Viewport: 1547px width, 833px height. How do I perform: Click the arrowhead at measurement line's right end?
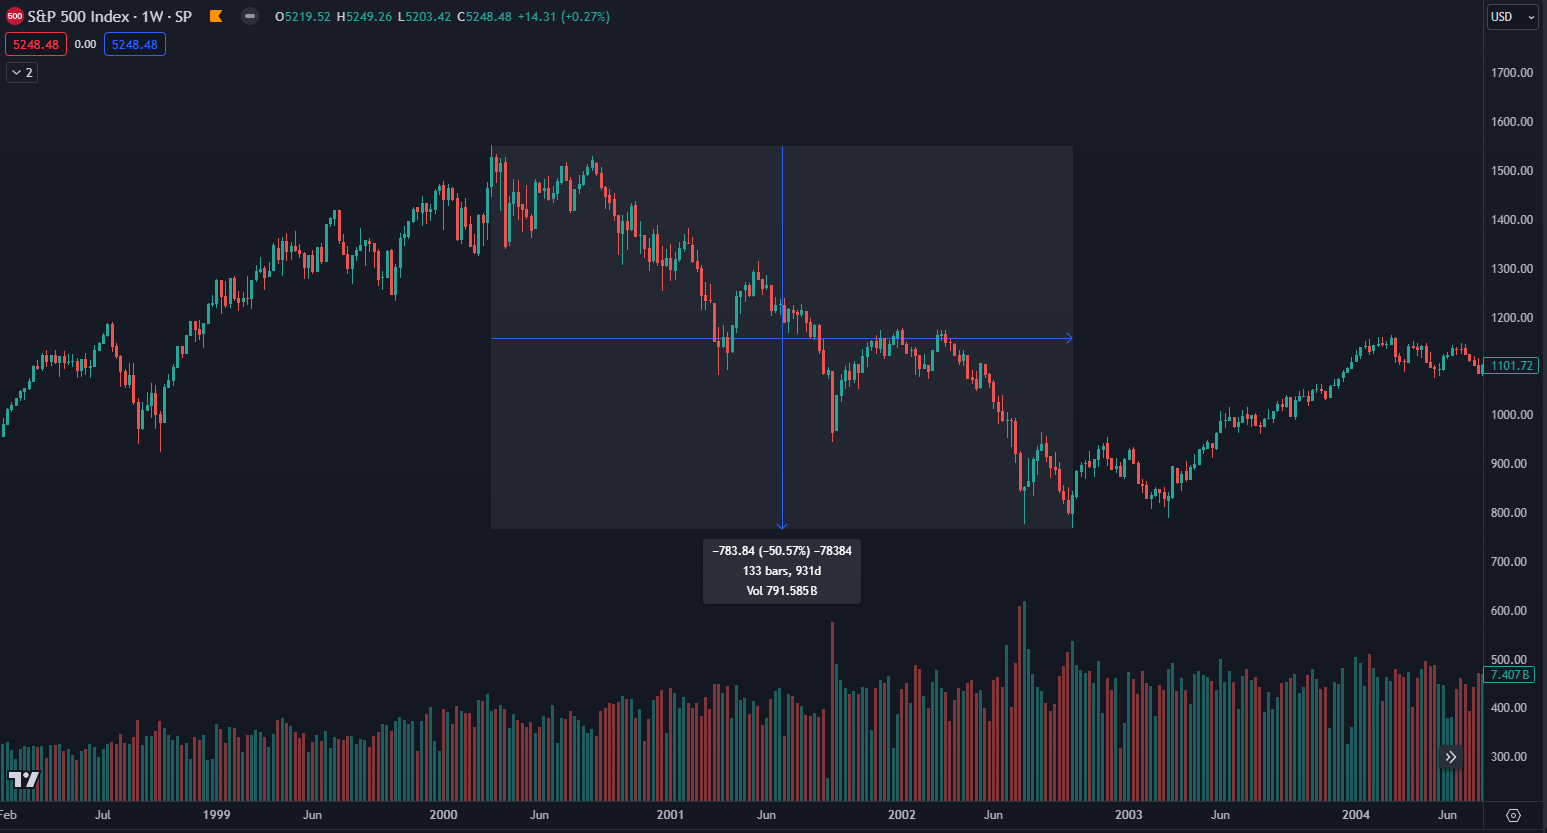[x=1069, y=338]
